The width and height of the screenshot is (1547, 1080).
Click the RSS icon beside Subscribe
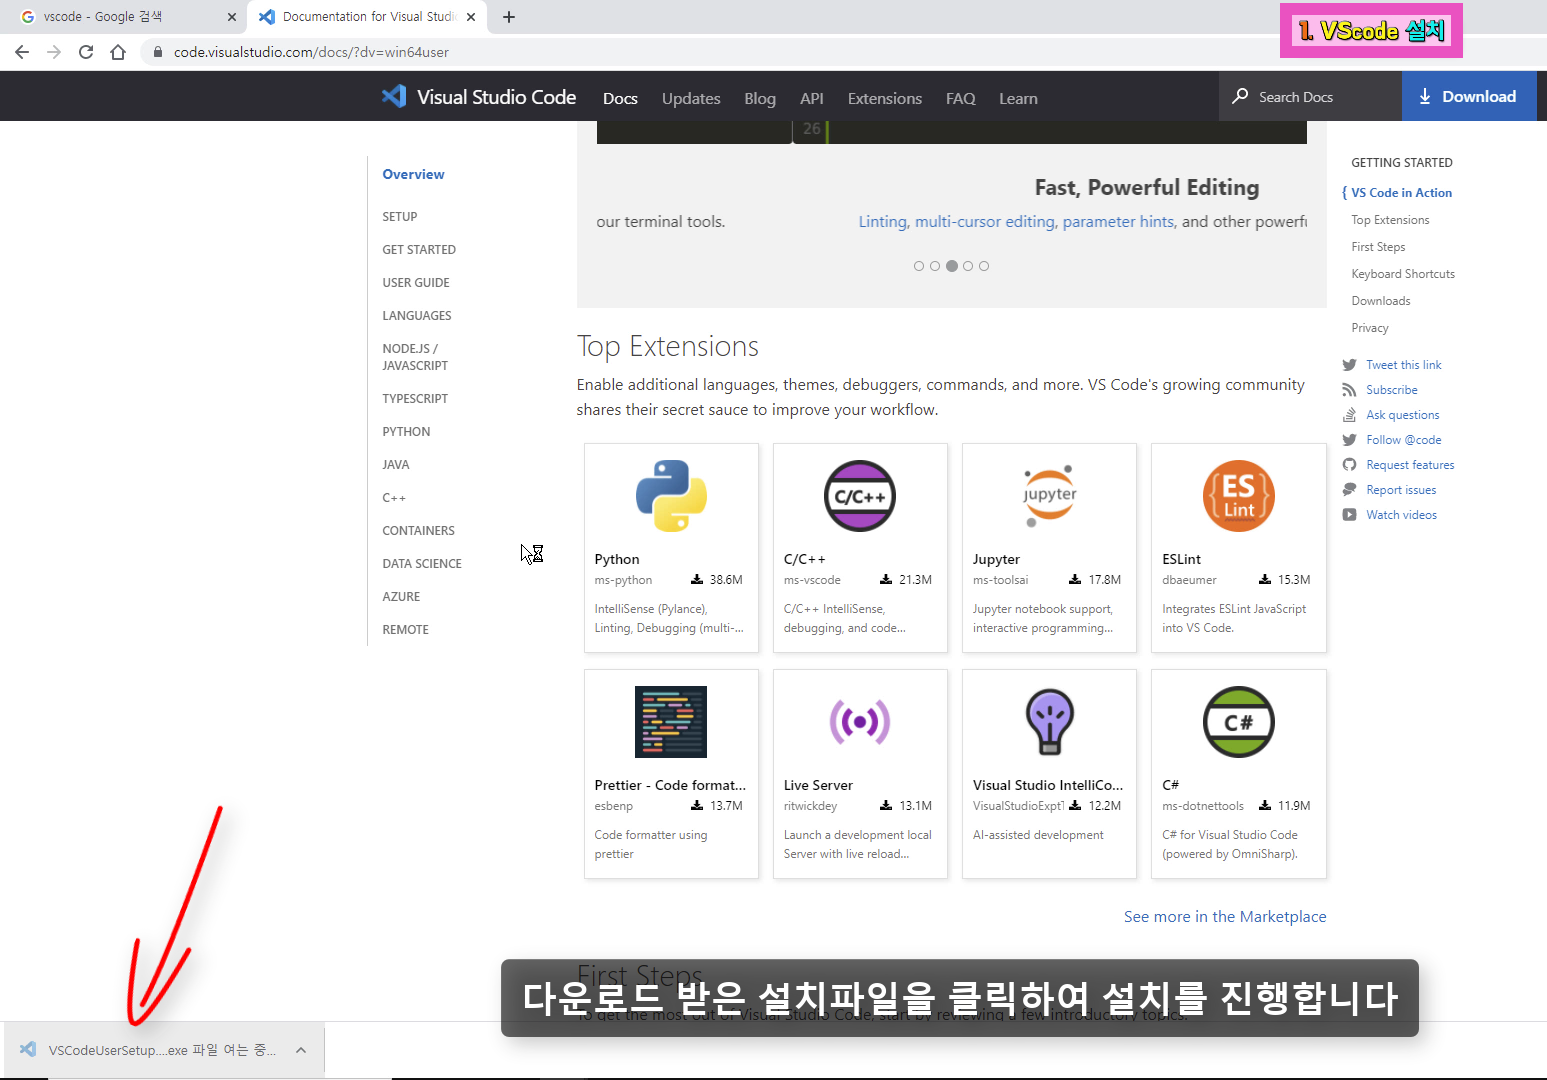pyautogui.click(x=1349, y=390)
